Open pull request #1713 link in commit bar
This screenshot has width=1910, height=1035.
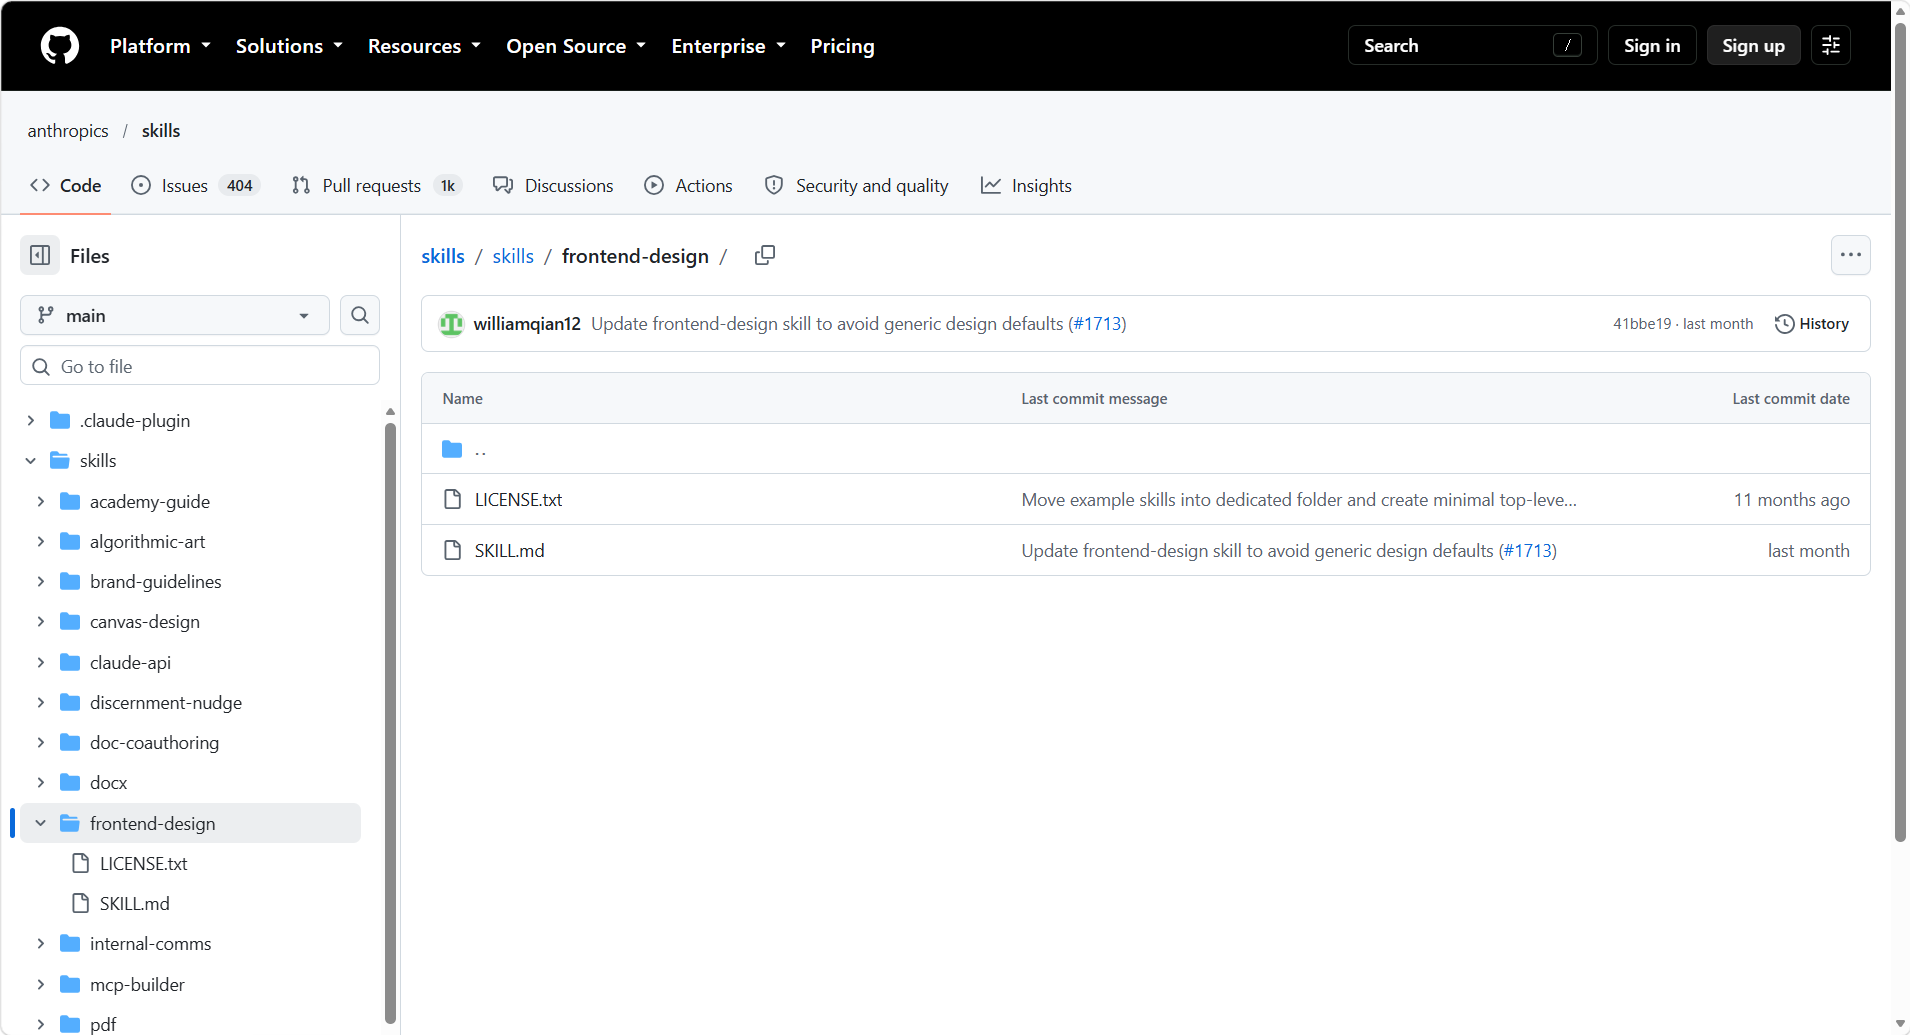tap(1097, 324)
